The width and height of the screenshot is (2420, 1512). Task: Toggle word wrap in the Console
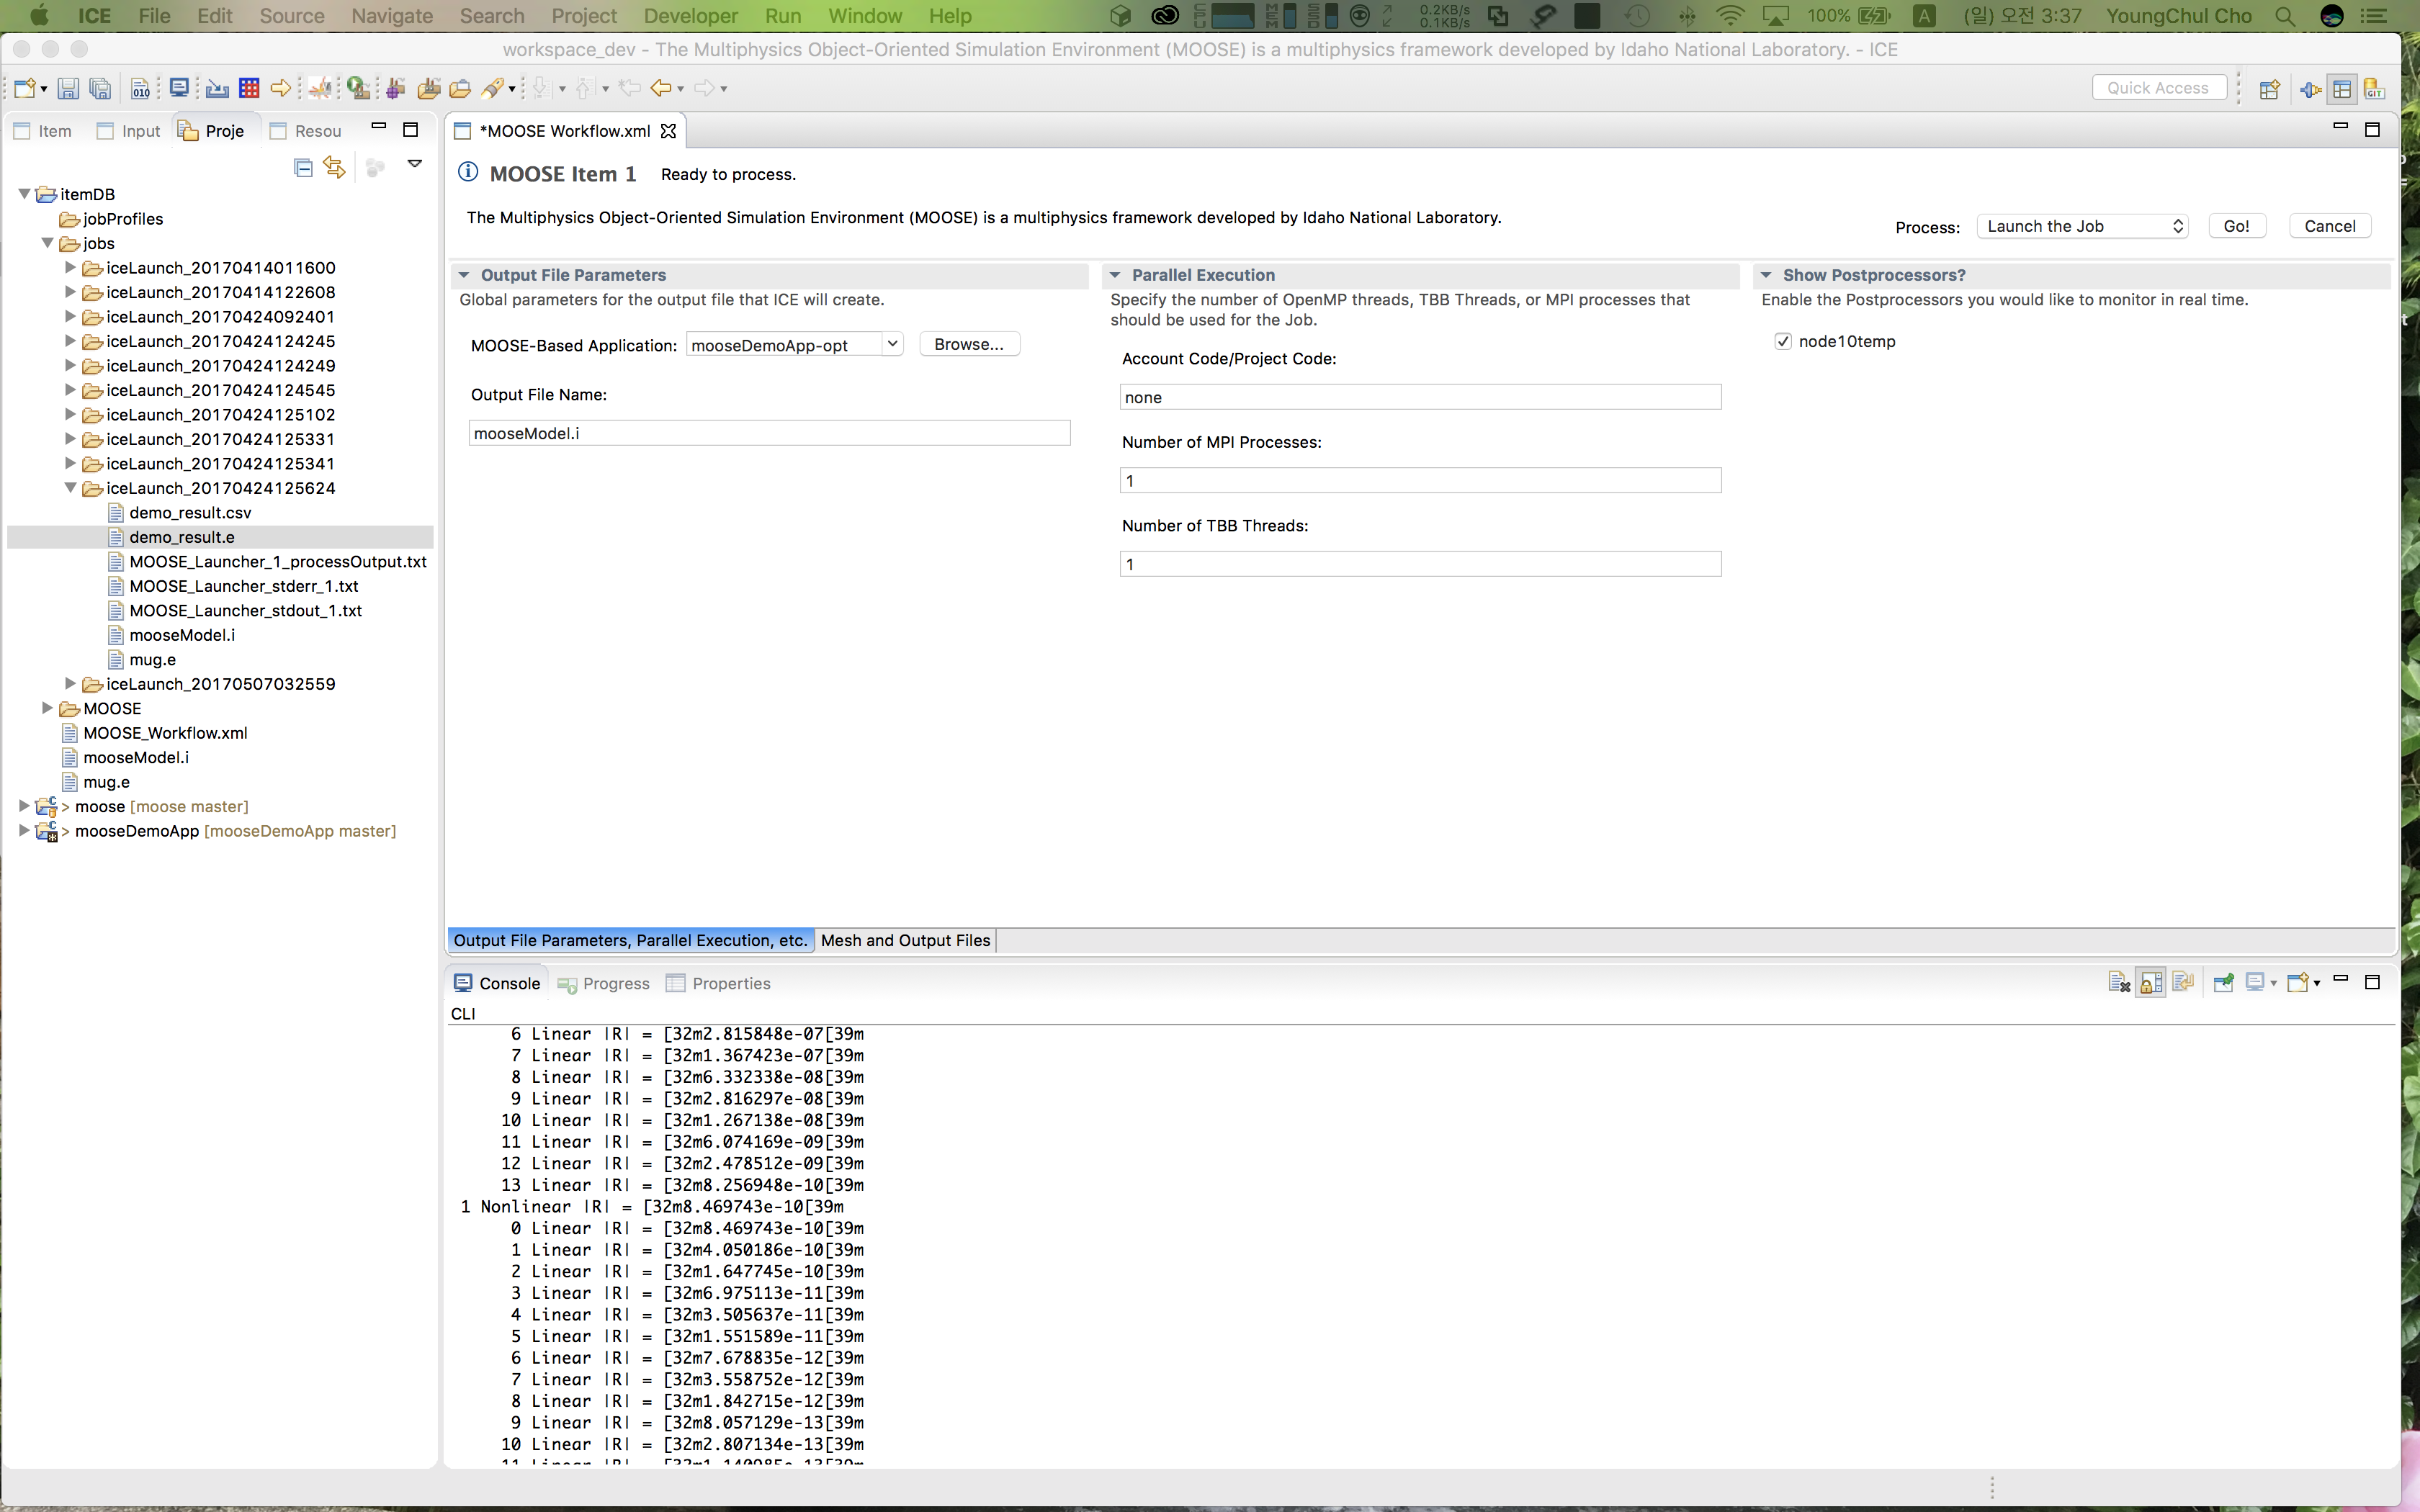tap(2183, 983)
